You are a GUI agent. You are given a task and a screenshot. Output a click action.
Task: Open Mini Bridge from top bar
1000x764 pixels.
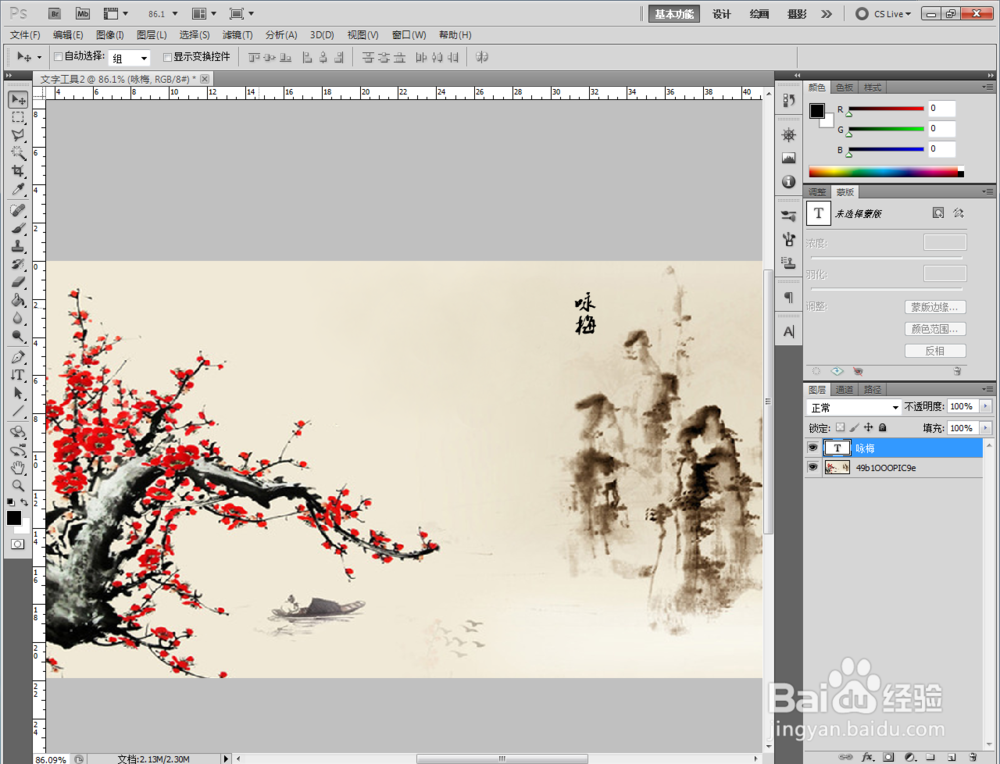pyautogui.click(x=82, y=13)
